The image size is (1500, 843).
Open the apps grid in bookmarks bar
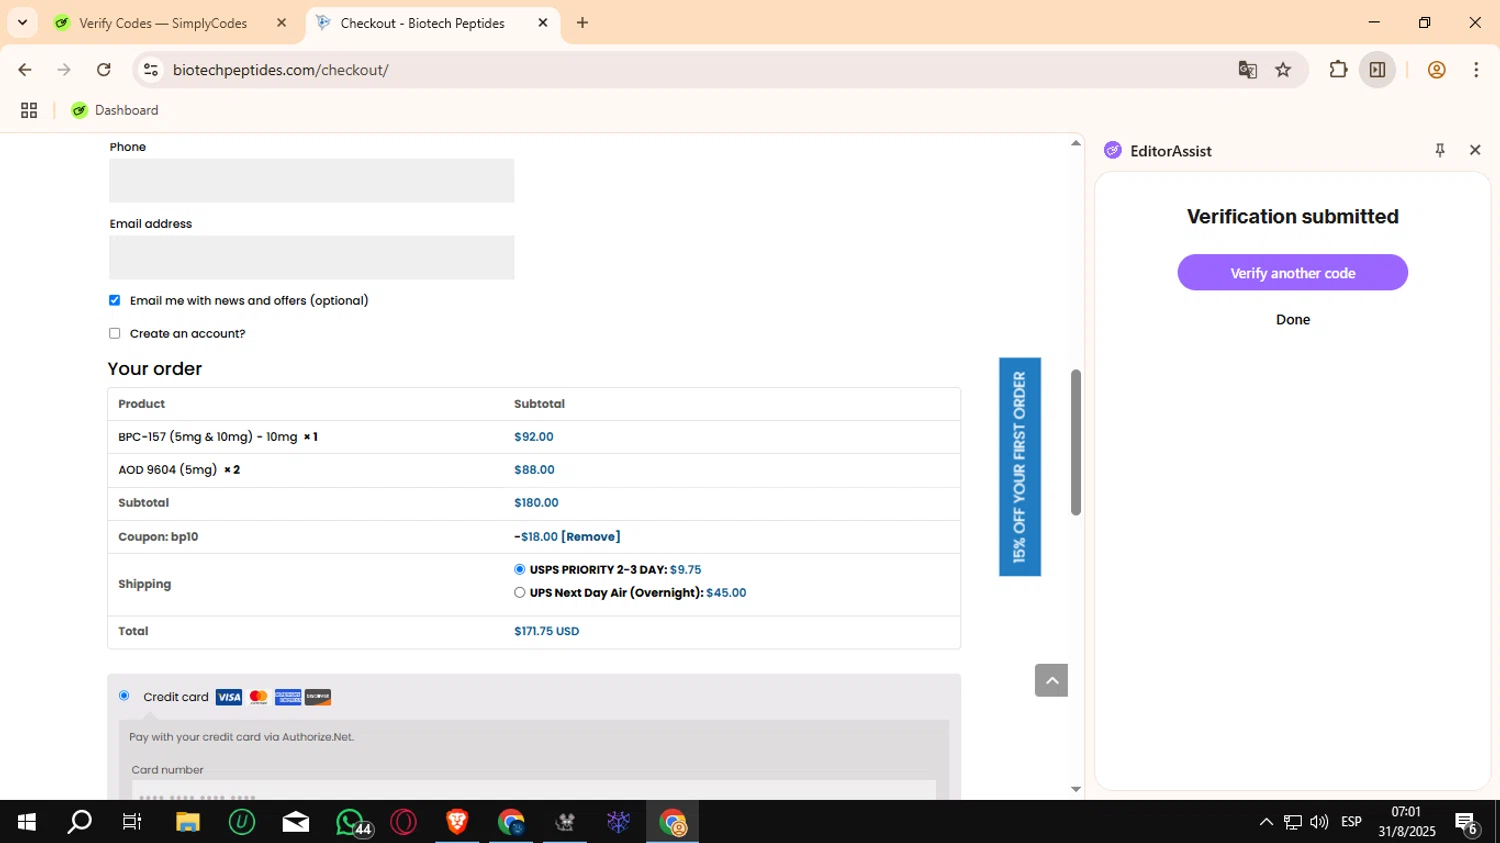(x=29, y=111)
